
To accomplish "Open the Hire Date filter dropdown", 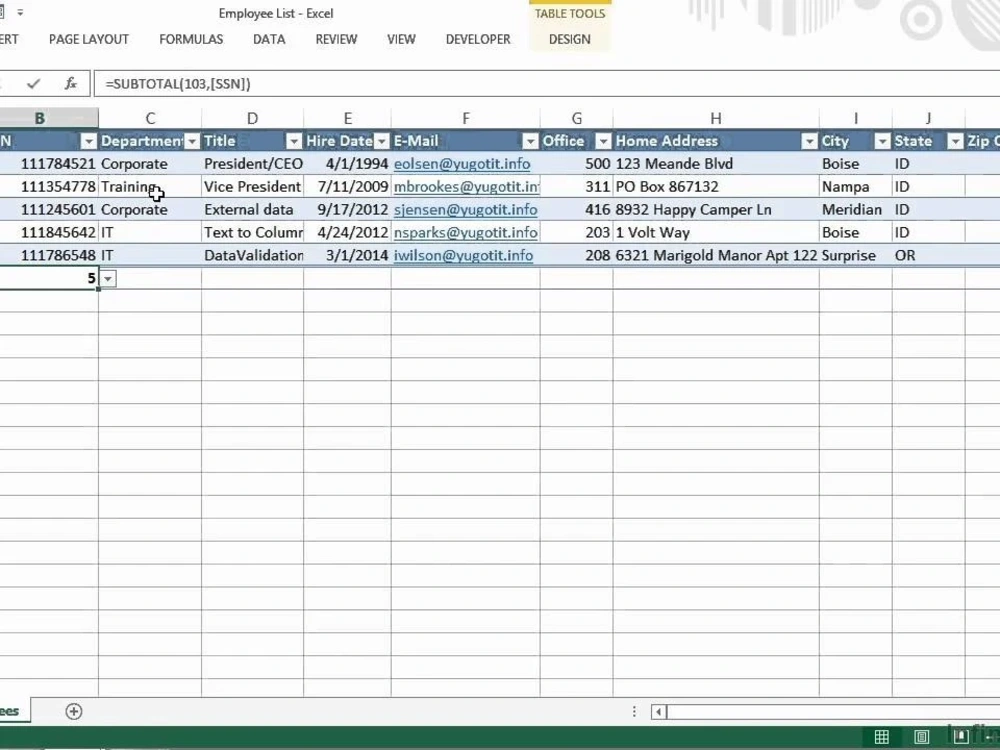I will pyautogui.click(x=381, y=141).
